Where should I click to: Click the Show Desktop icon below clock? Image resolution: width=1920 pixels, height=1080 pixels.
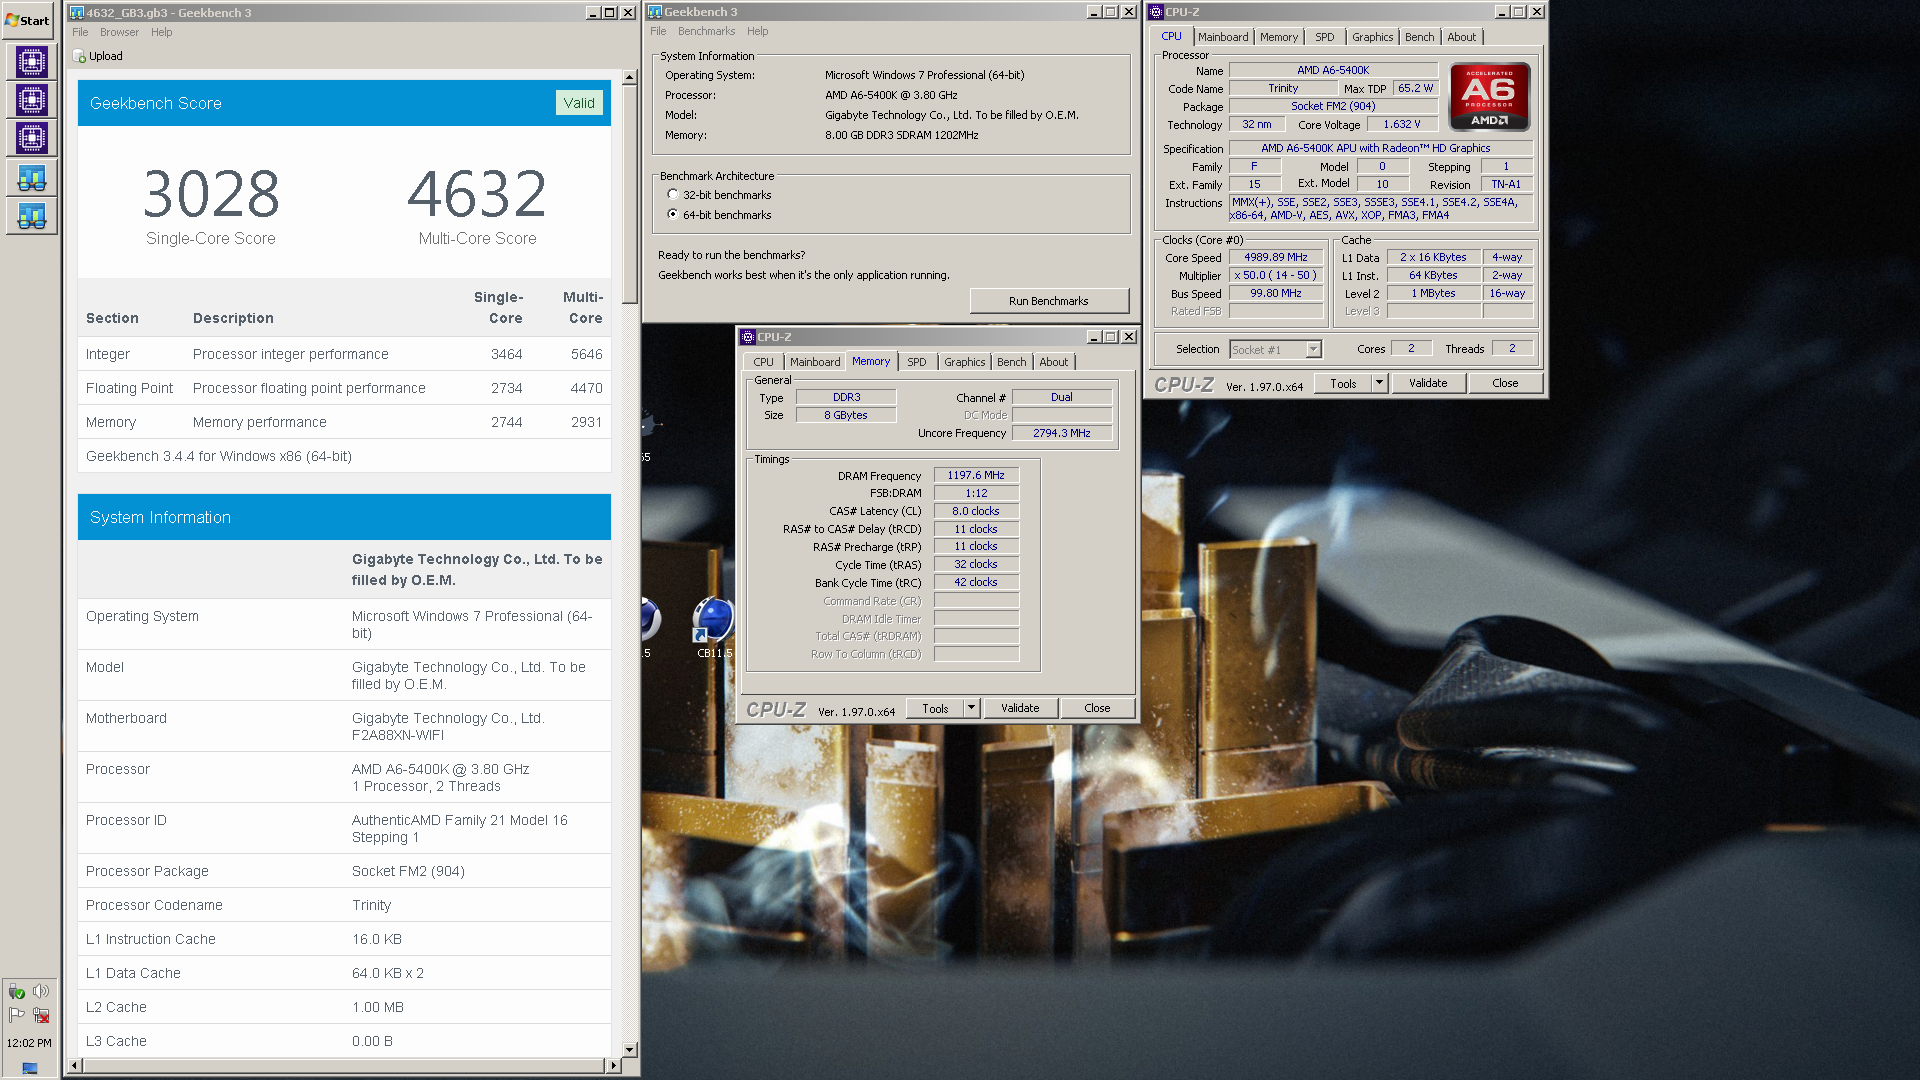coord(30,1068)
